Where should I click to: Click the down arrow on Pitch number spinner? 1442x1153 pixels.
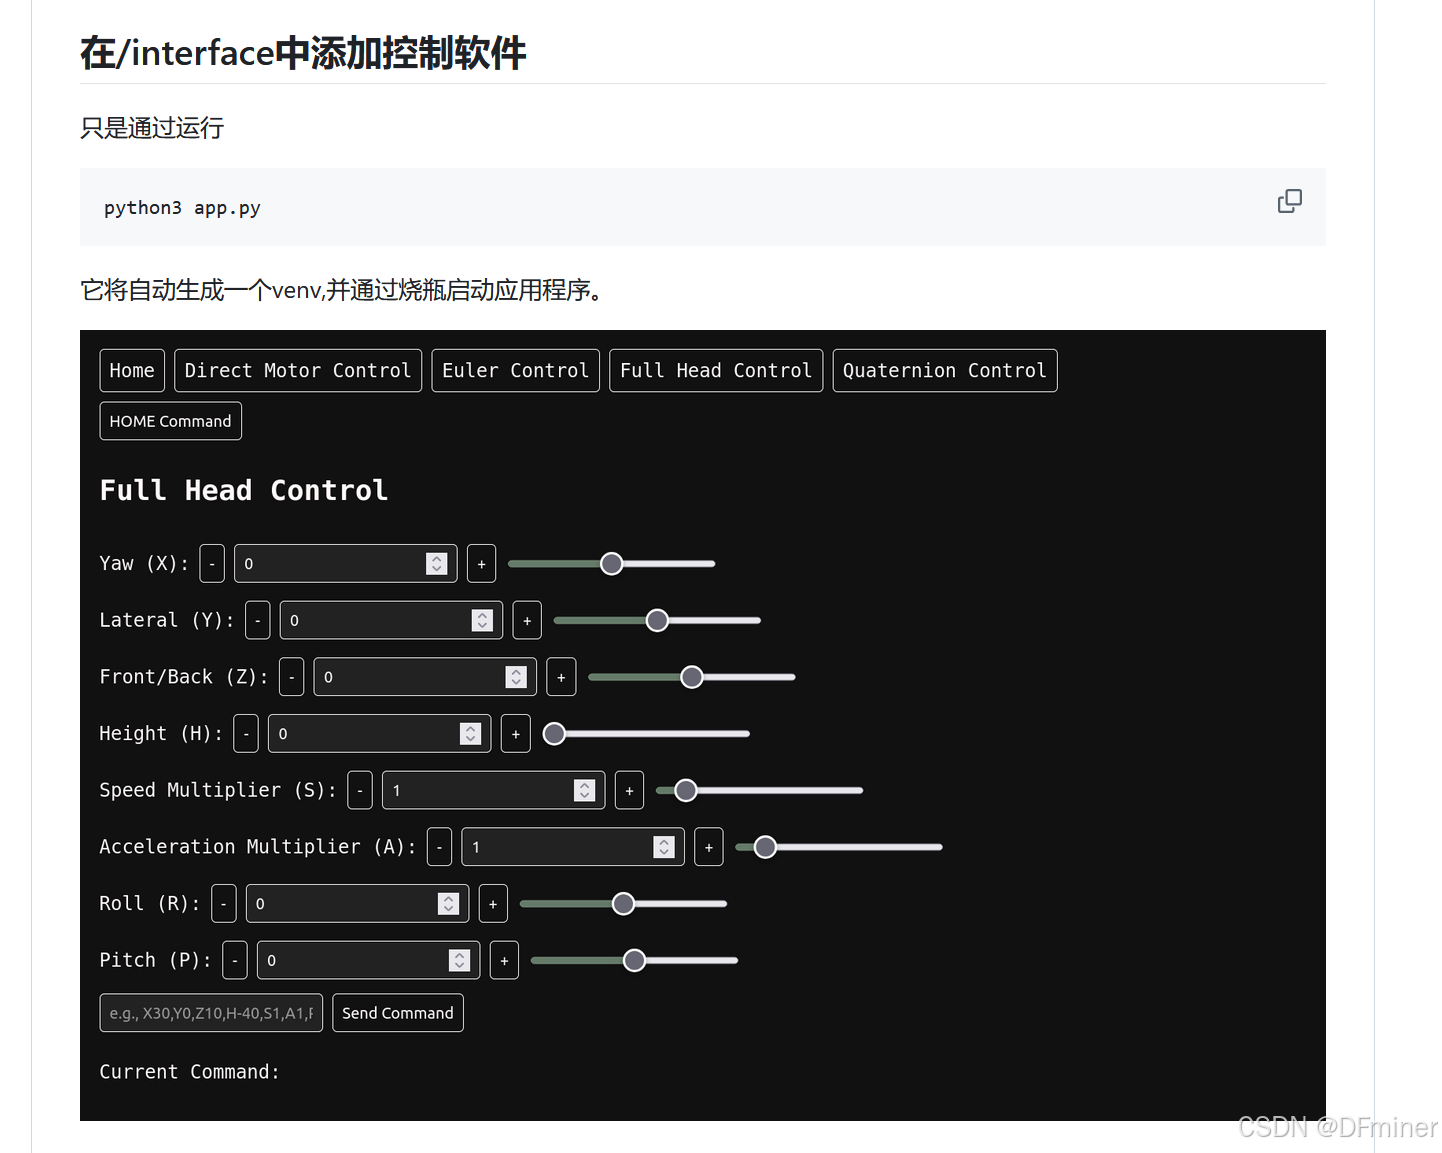460,965
